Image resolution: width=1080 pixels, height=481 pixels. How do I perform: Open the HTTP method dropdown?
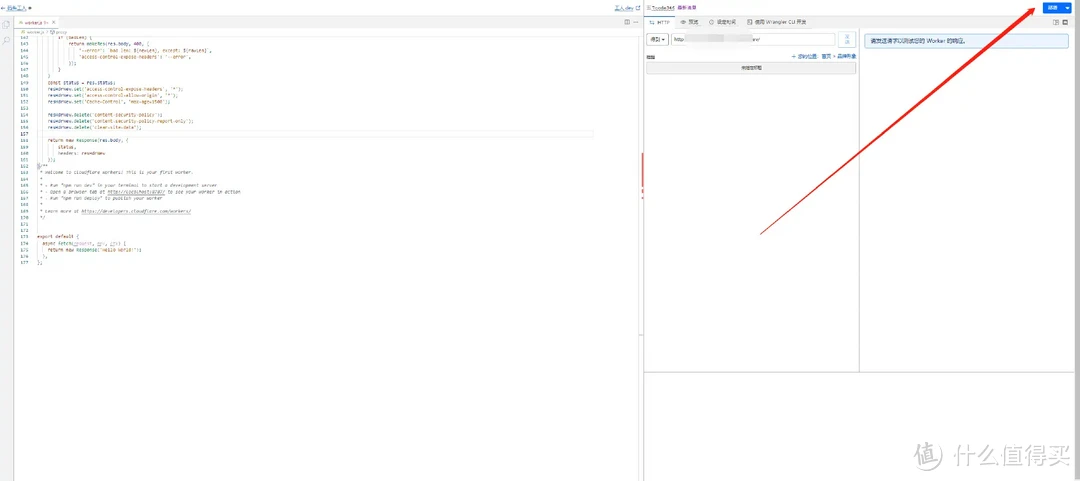[x=658, y=40]
